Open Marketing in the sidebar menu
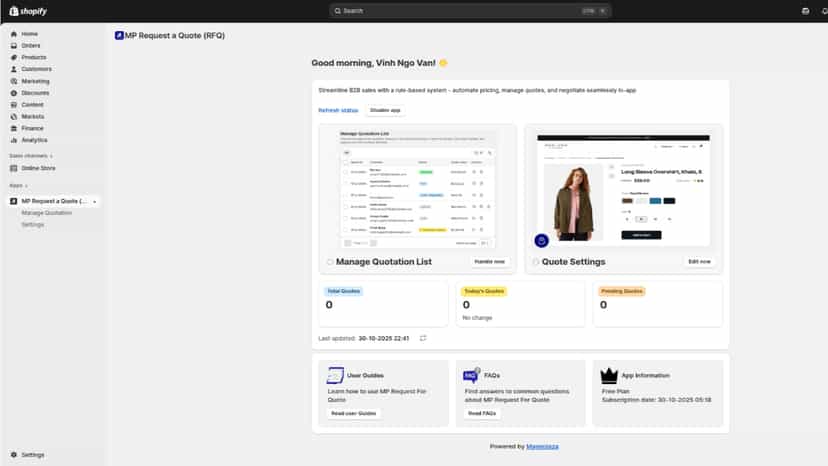828x466 pixels. pyautogui.click(x=35, y=81)
